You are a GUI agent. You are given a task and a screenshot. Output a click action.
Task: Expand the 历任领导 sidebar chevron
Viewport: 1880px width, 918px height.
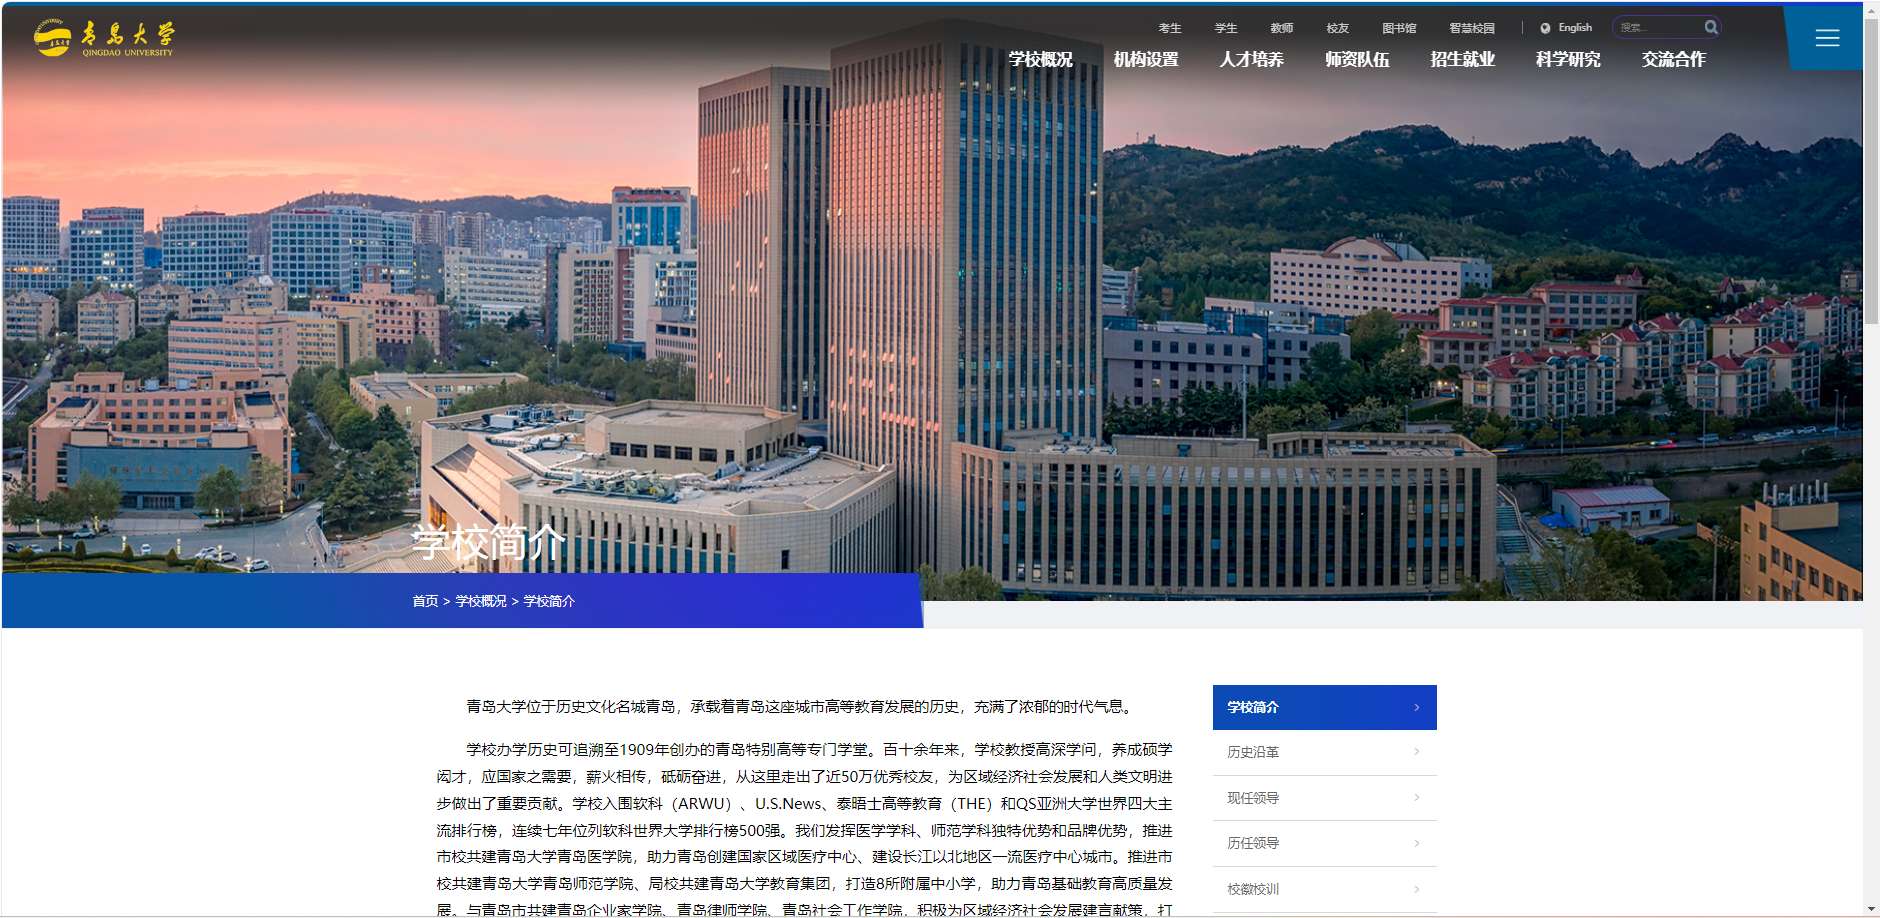(x=1416, y=843)
